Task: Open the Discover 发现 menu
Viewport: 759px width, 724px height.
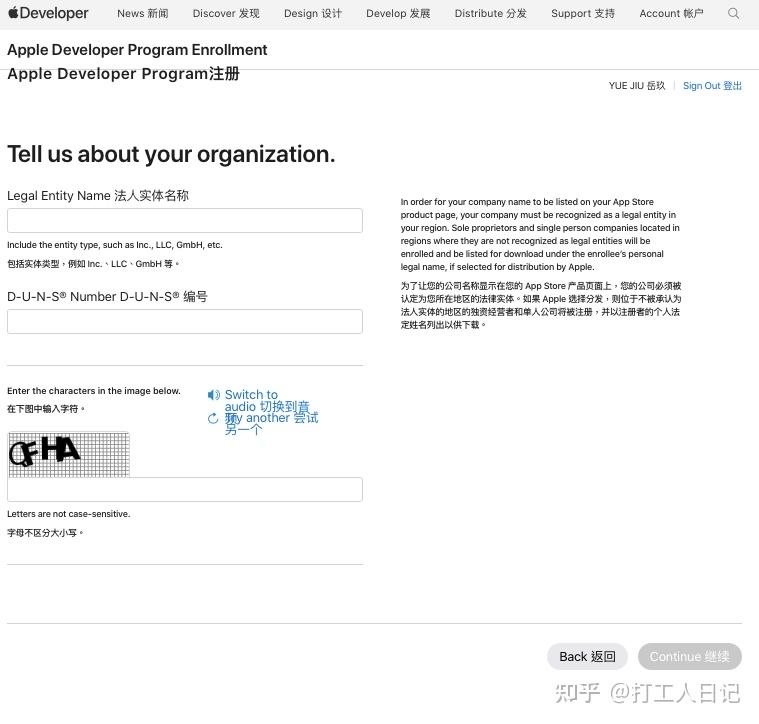Action: click(226, 14)
